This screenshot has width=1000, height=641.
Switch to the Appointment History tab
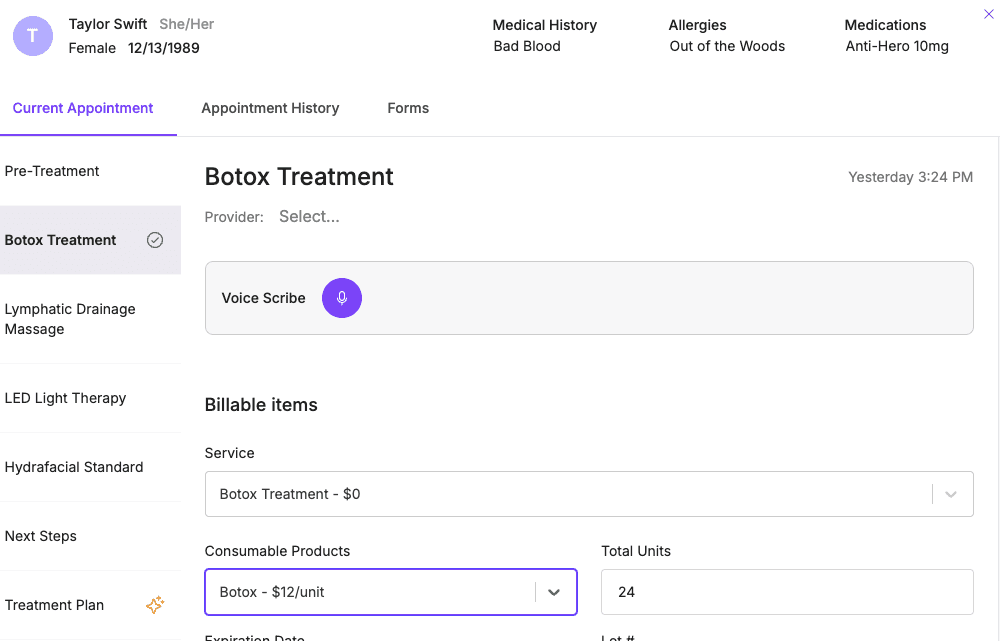tap(270, 107)
